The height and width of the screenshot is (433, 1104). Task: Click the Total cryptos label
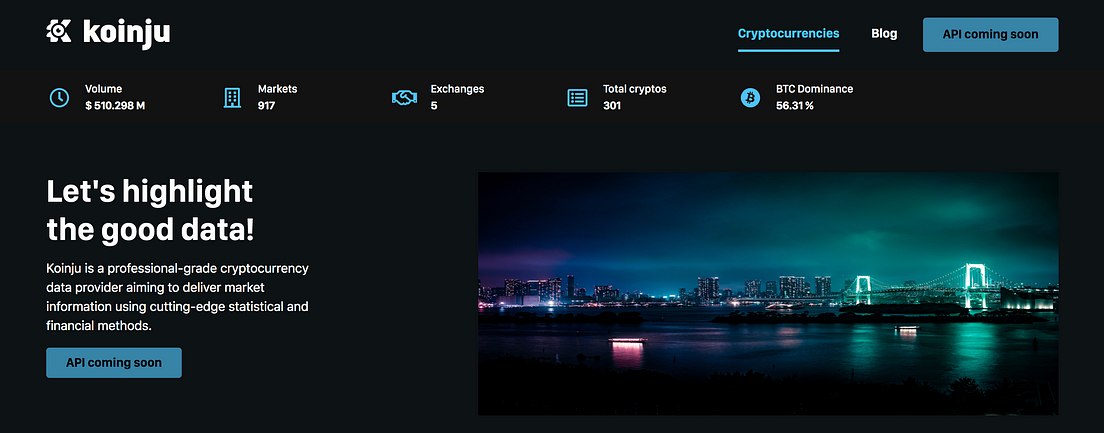point(634,89)
